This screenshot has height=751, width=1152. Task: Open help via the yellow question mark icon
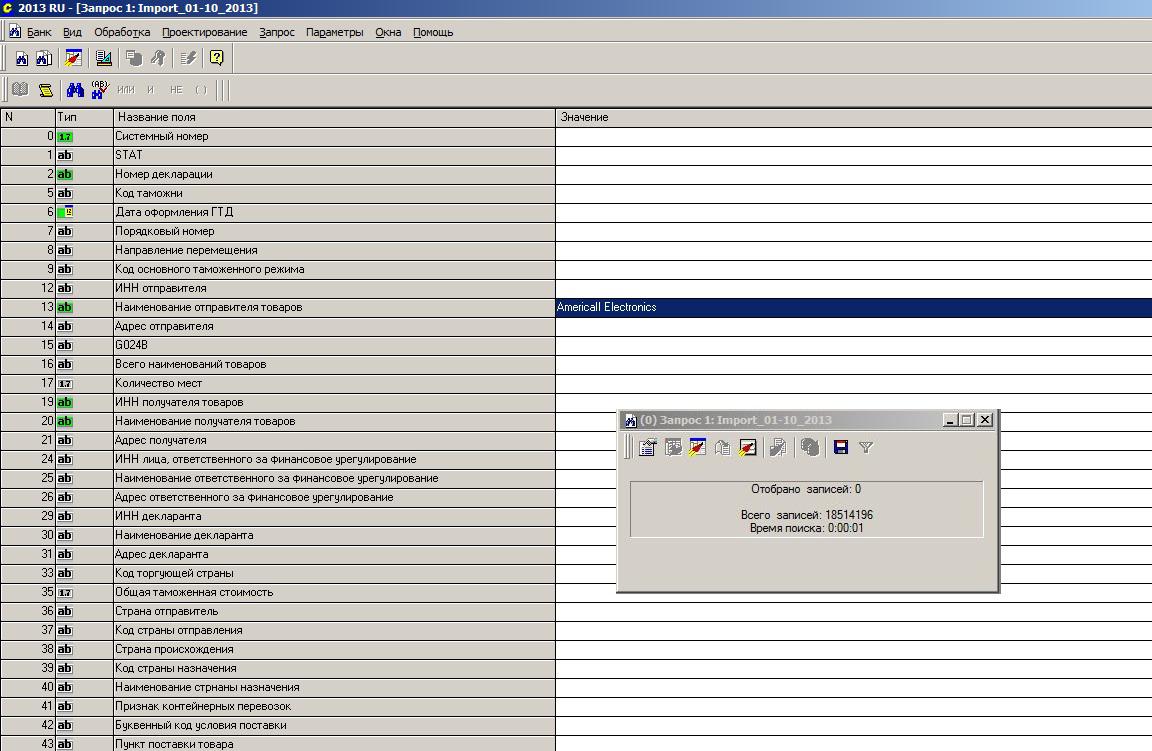(217, 58)
